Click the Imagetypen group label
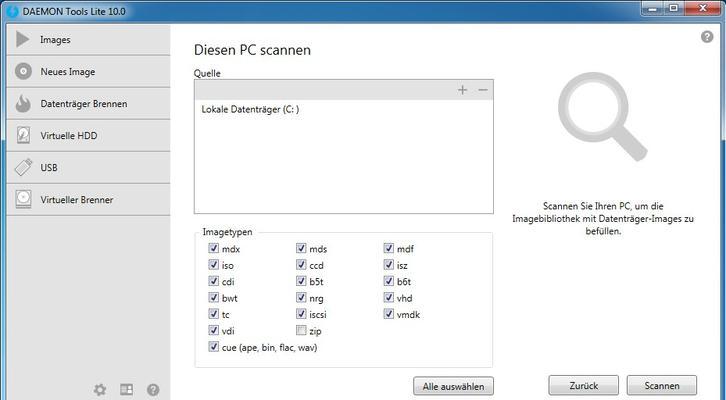 click(x=227, y=232)
